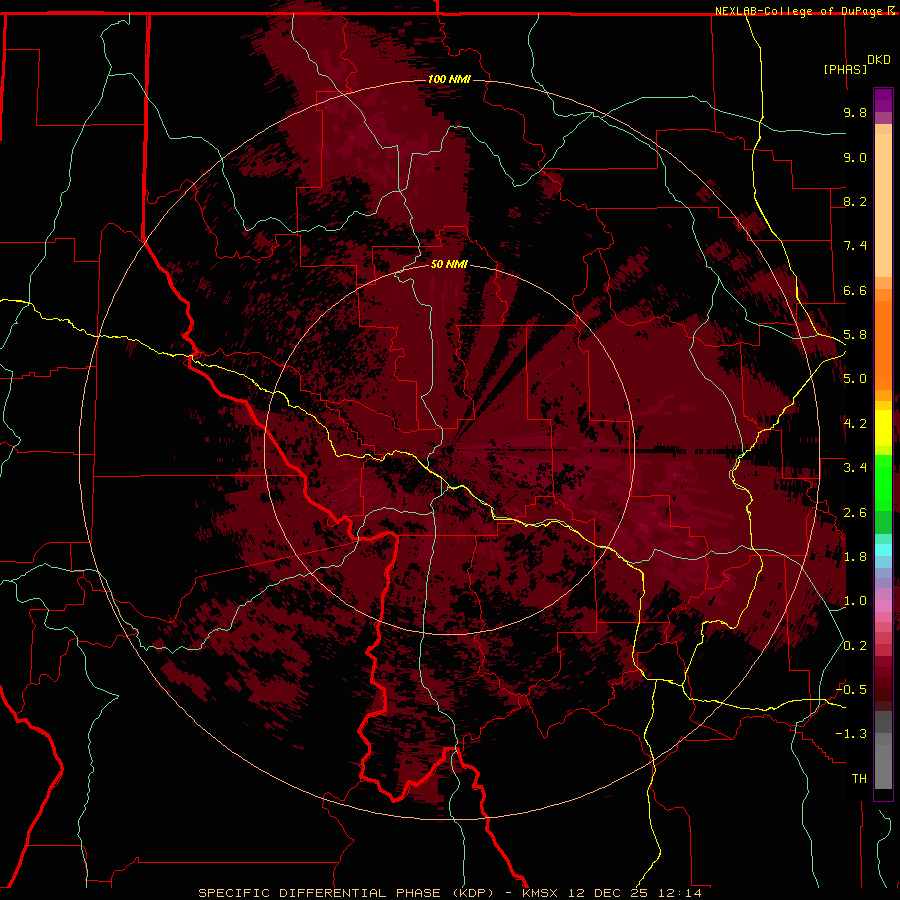Click the 50 NMI range ring label

click(x=449, y=264)
